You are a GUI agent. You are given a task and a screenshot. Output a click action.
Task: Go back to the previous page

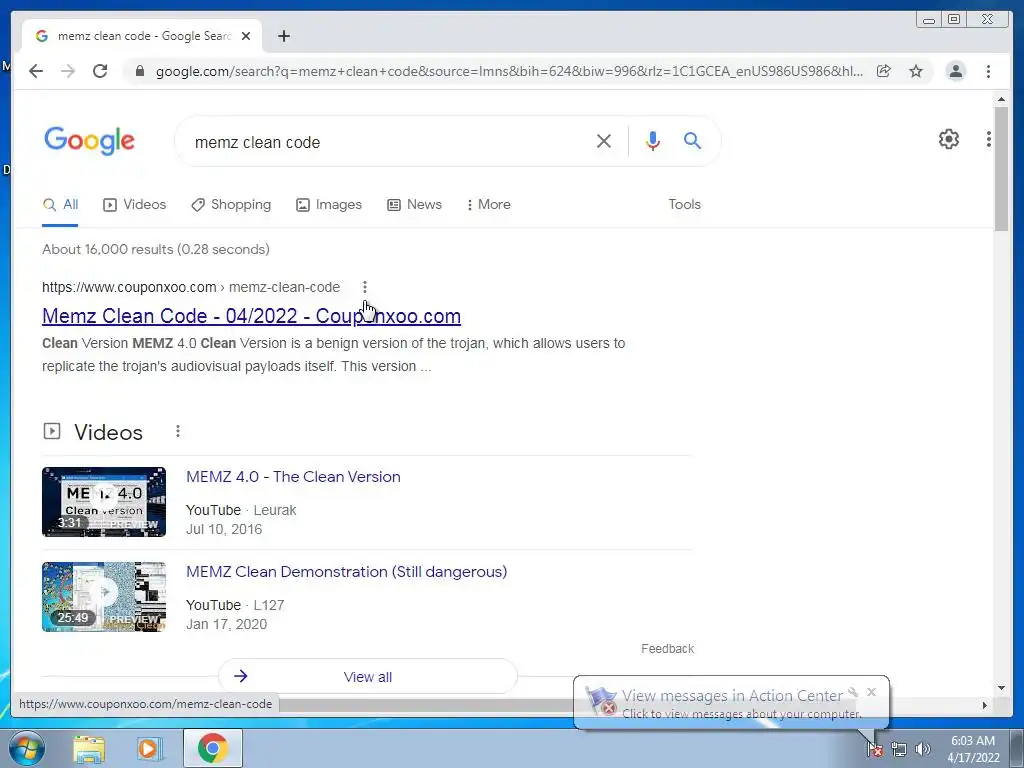point(36,71)
